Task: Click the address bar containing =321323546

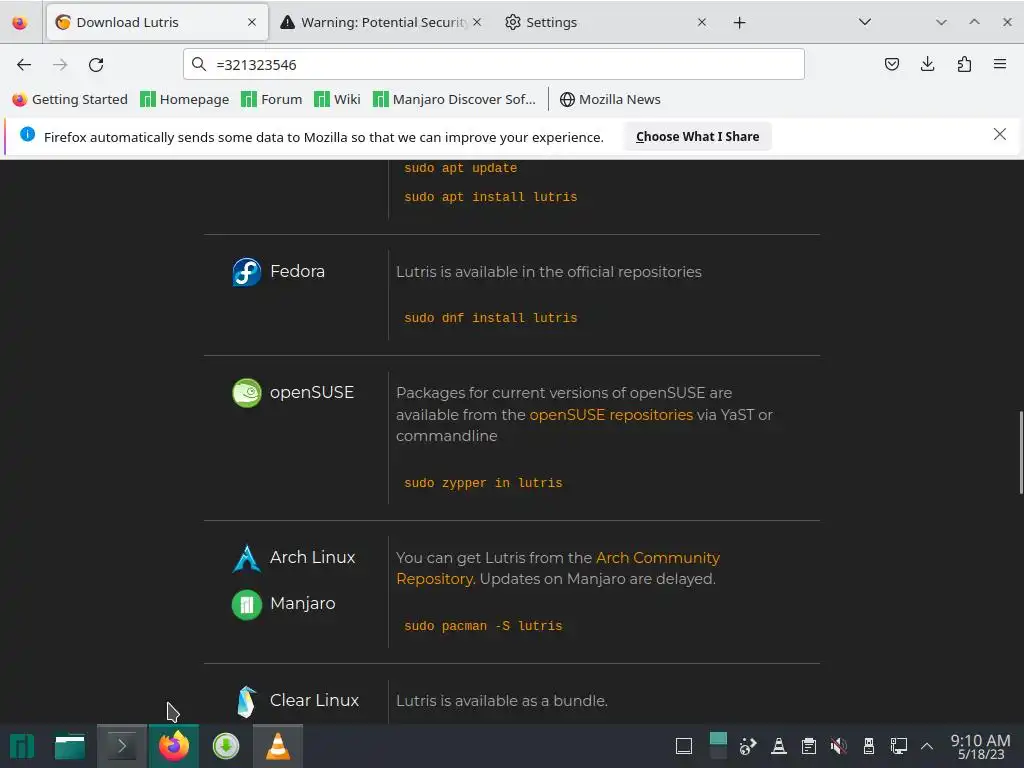Action: point(494,64)
